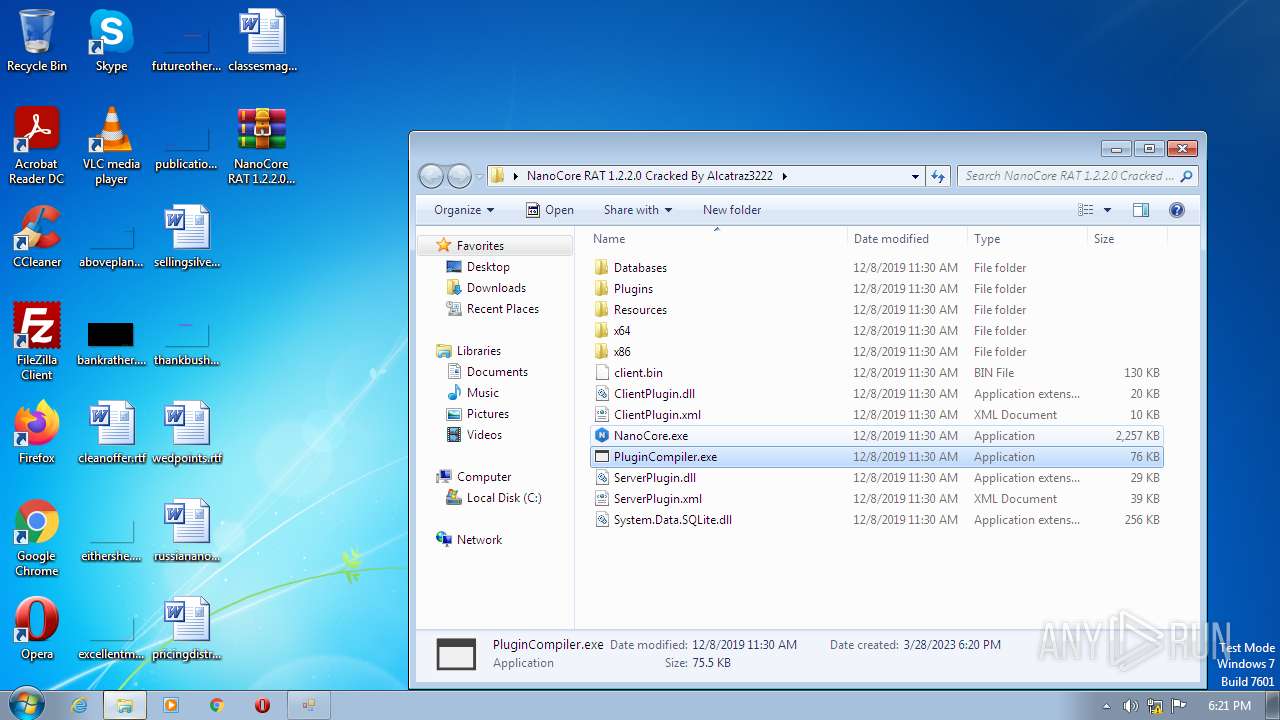Select Desktop in navigation pane
1280x720 pixels.
tap(488, 267)
